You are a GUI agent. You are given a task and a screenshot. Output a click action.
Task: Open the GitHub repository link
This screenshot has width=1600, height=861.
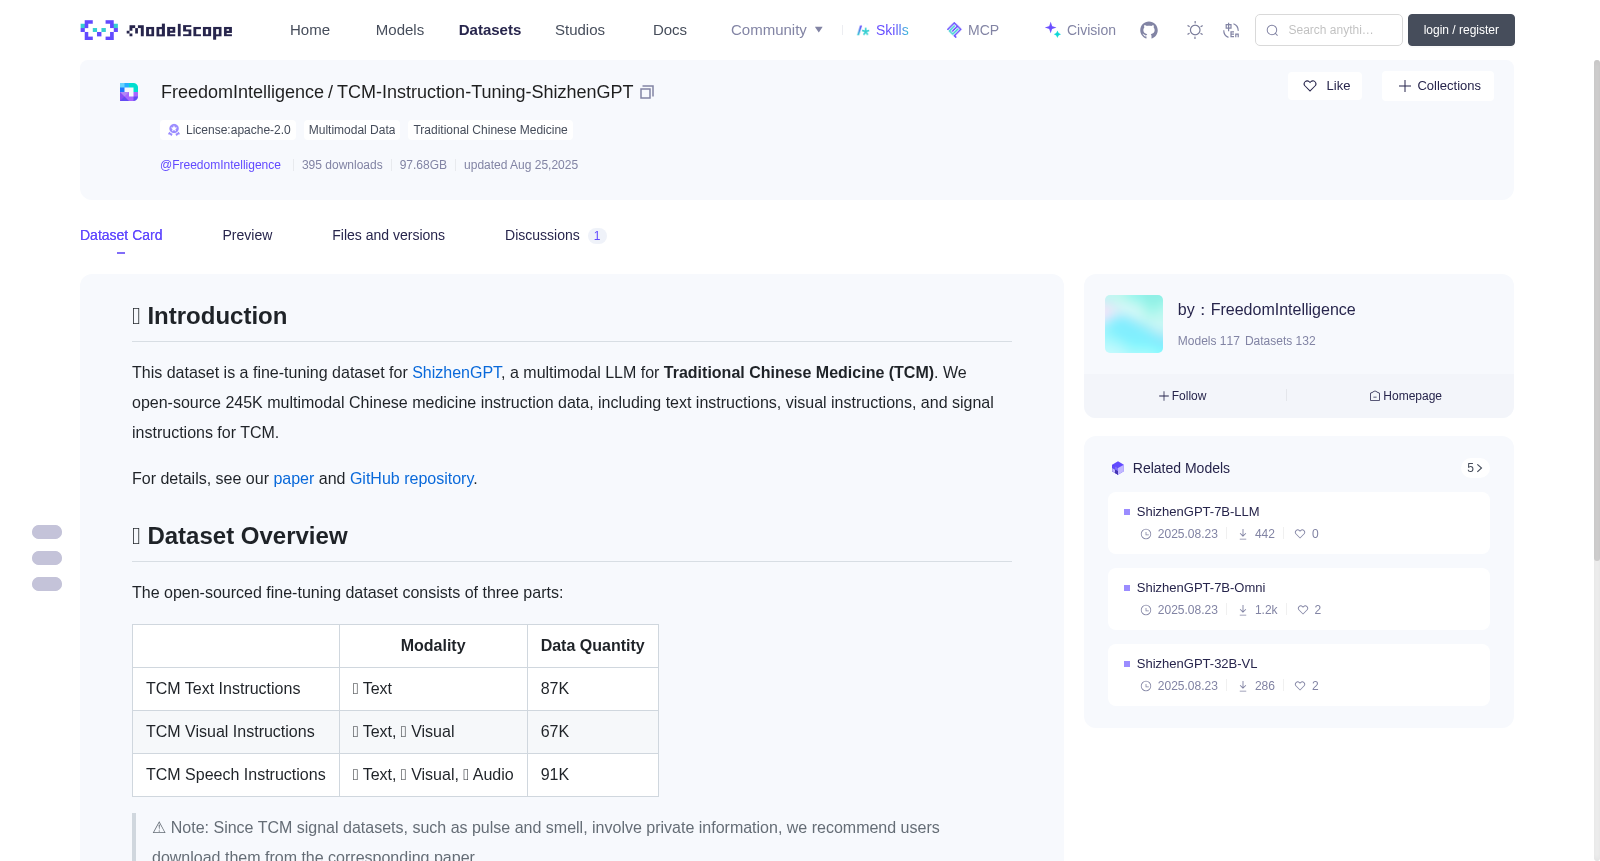[x=412, y=478]
